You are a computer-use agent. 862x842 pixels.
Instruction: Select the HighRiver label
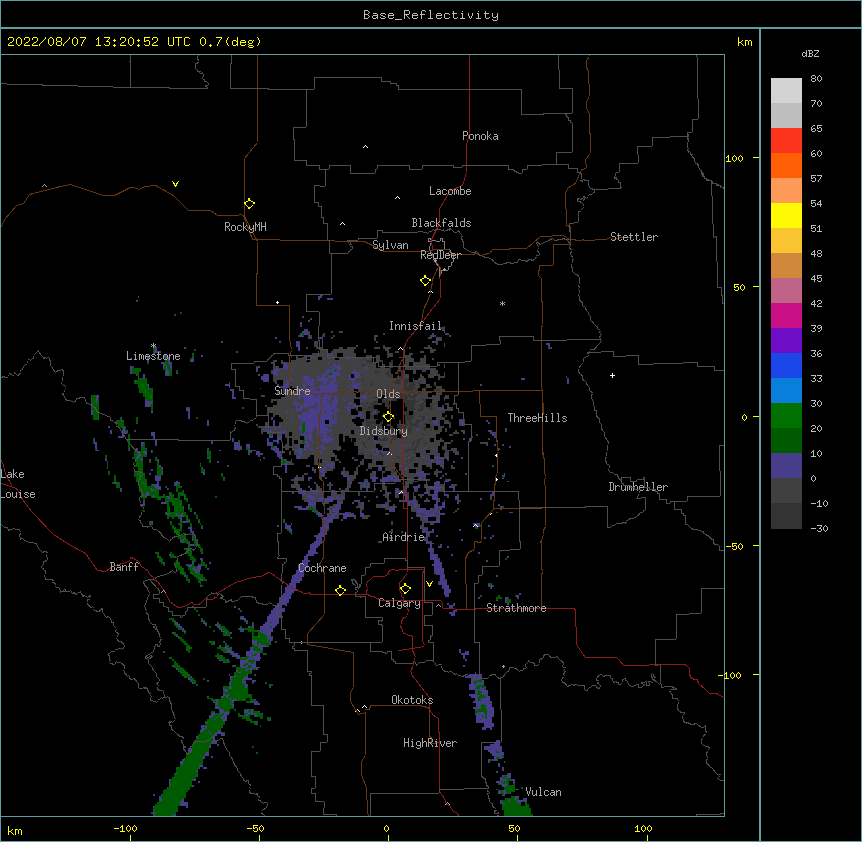pyautogui.click(x=430, y=743)
